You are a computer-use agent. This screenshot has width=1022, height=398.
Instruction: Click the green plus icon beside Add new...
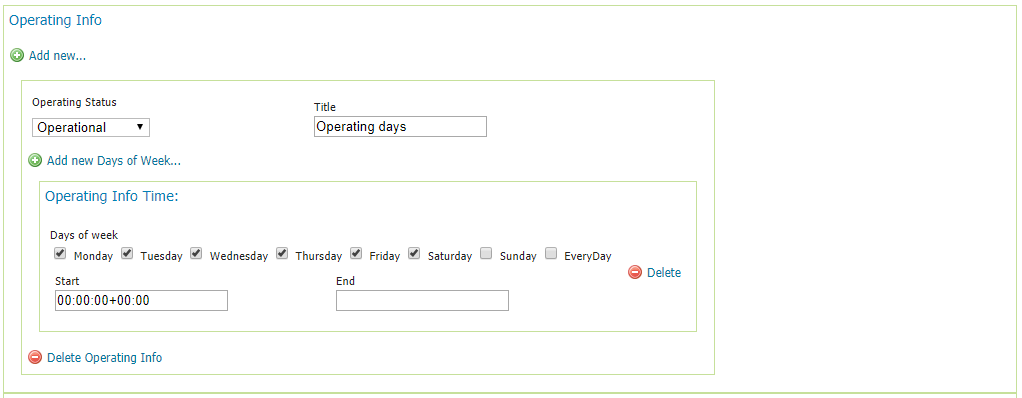(x=17, y=56)
